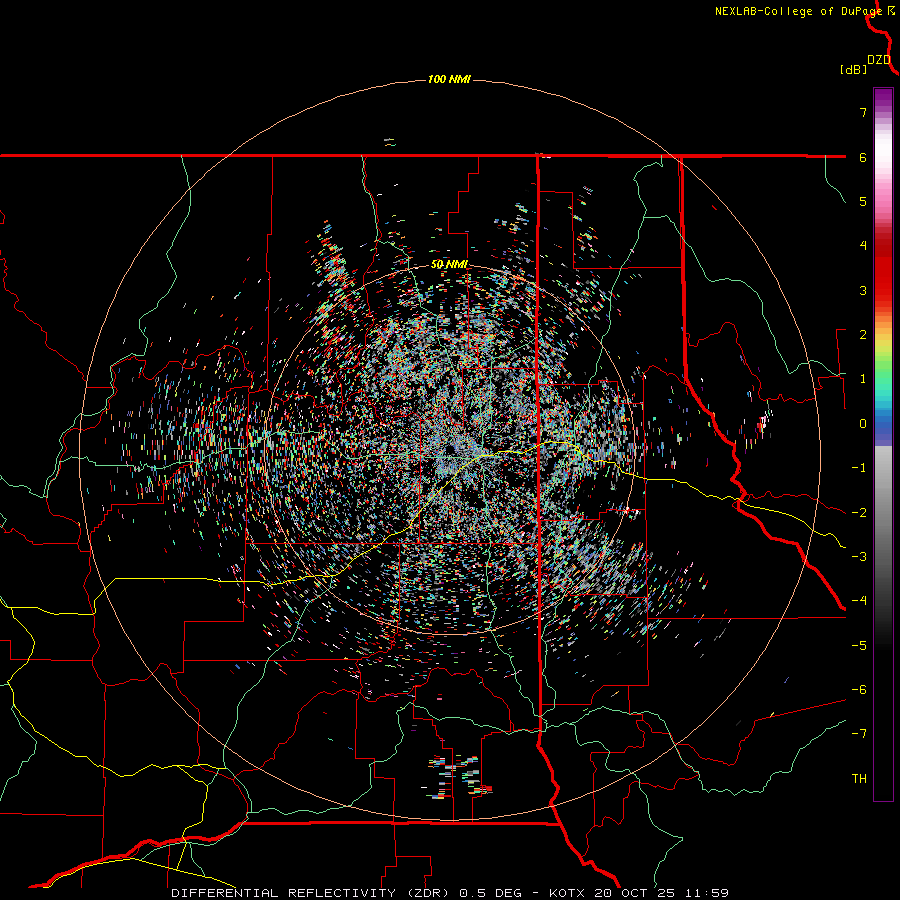Click the 6 dB scale label

click(x=863, y=157)
